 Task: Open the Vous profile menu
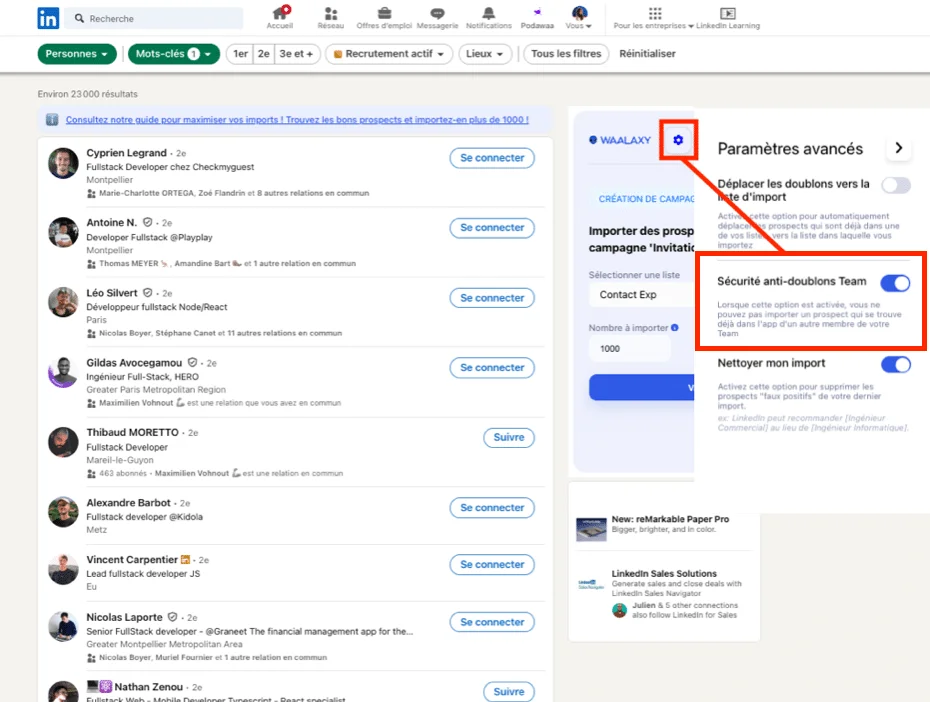(x=579, y=18)
